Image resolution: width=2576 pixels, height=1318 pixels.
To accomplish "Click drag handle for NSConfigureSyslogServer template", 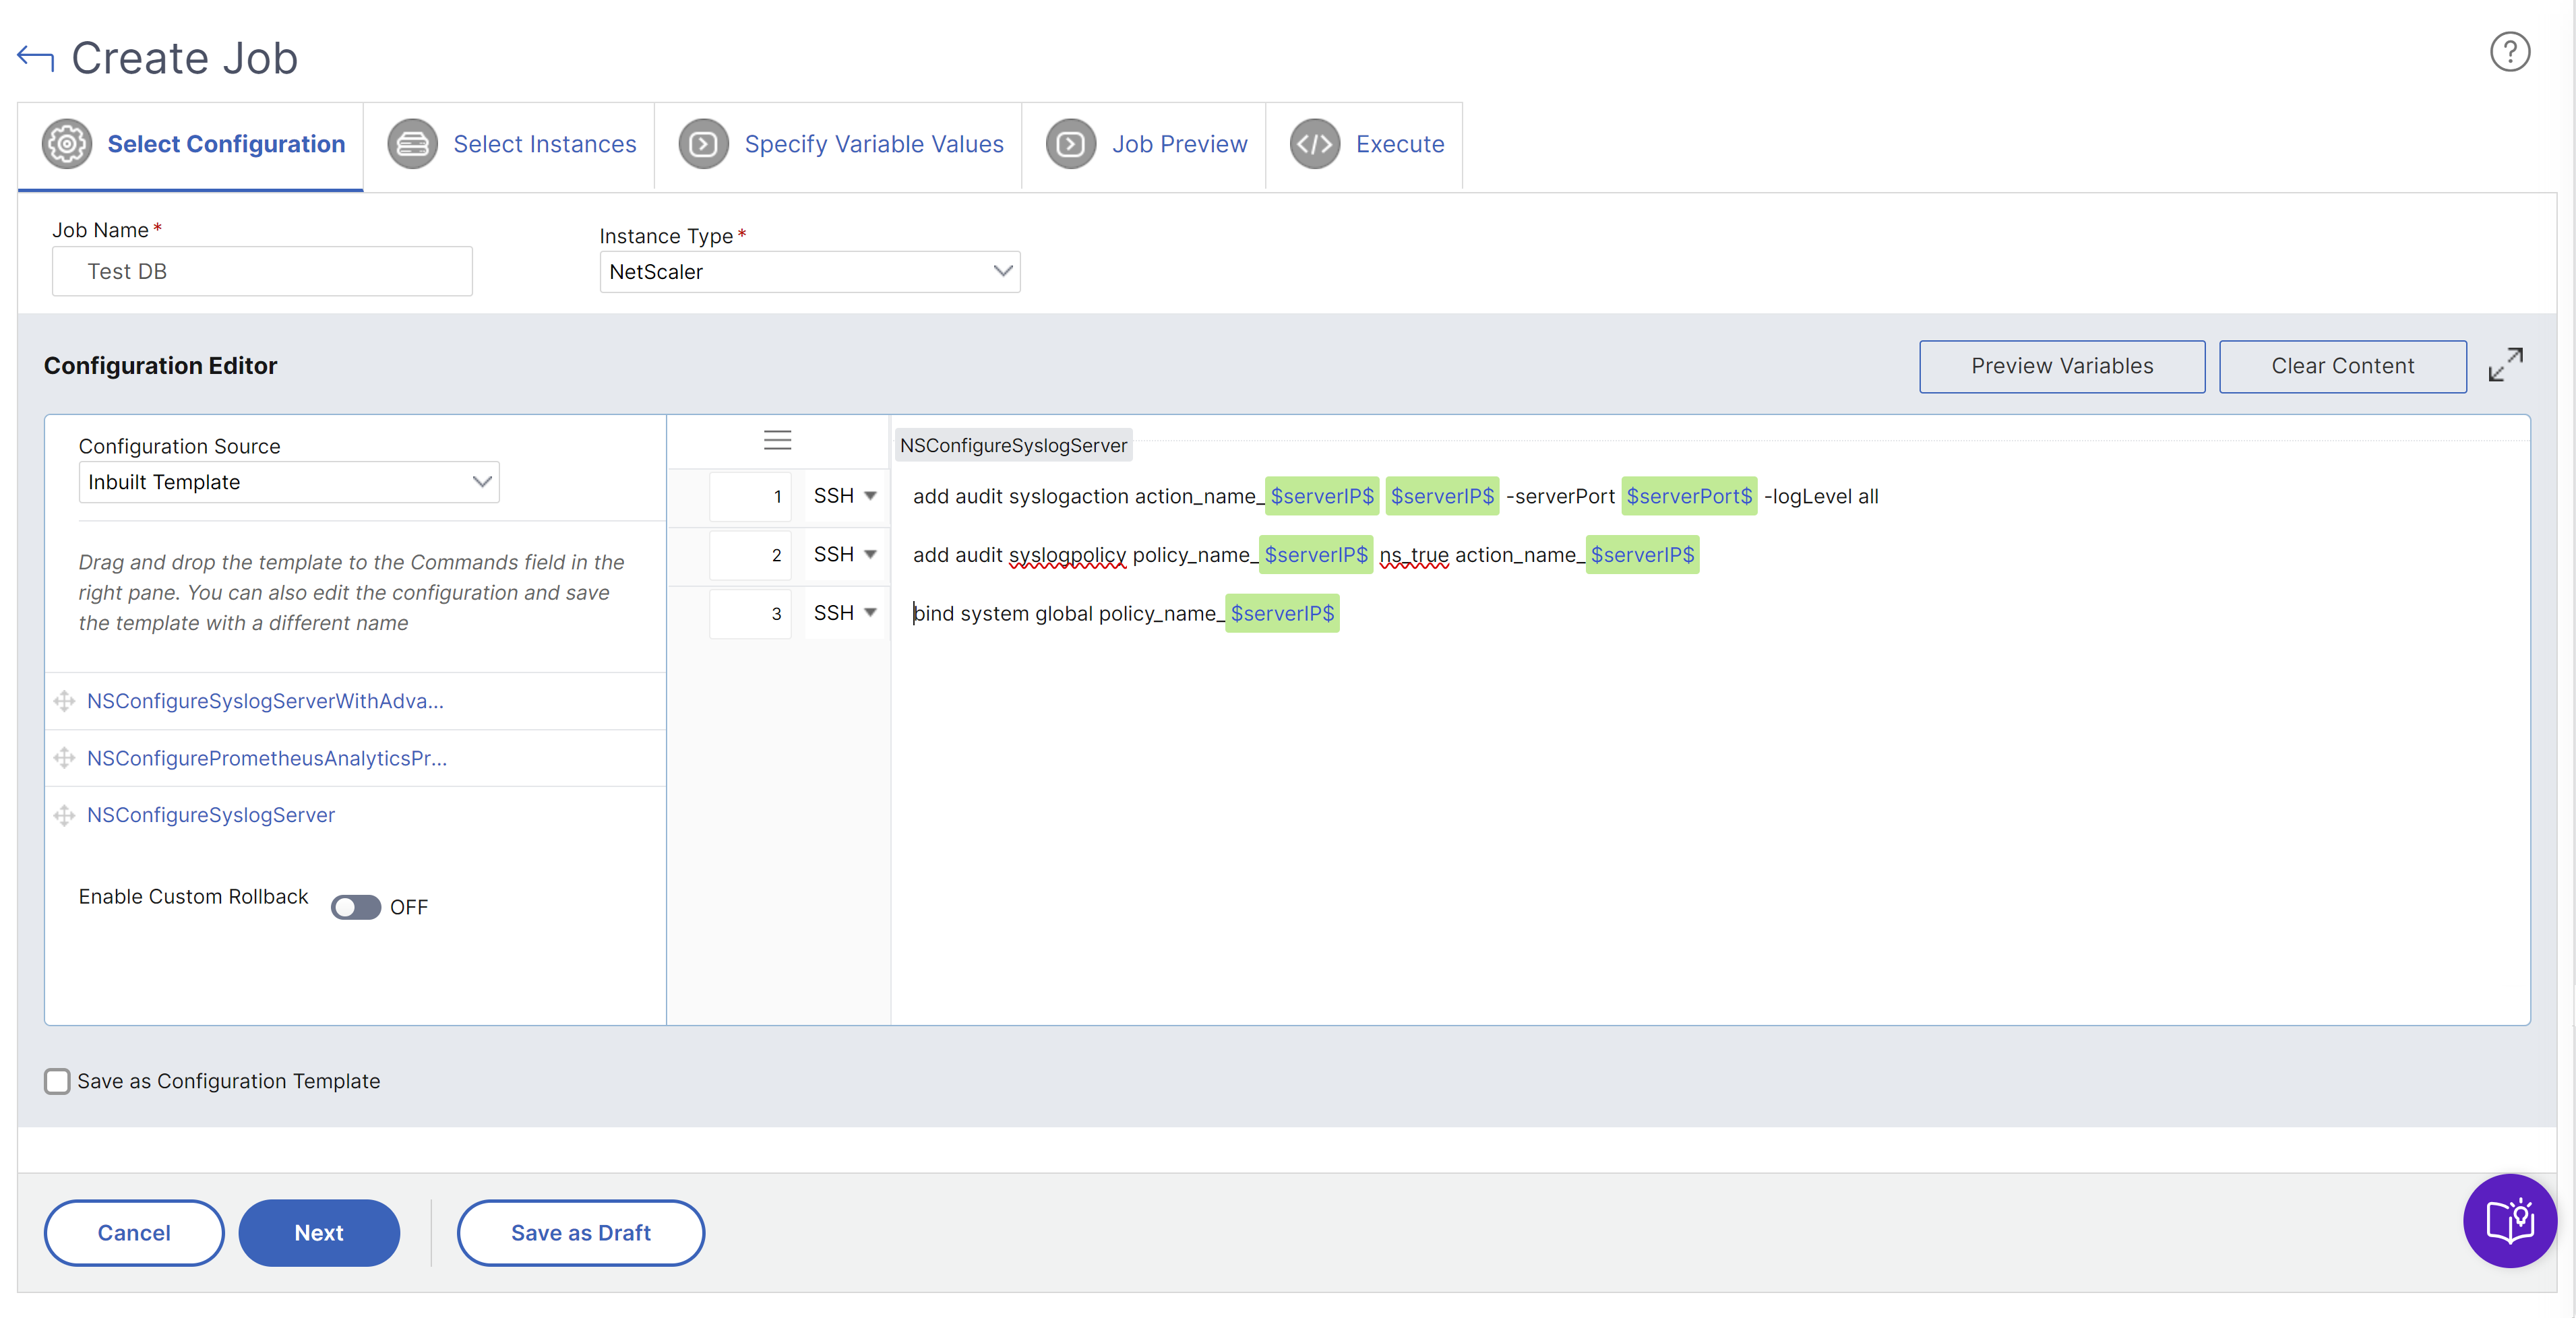I will coord(65,815).
